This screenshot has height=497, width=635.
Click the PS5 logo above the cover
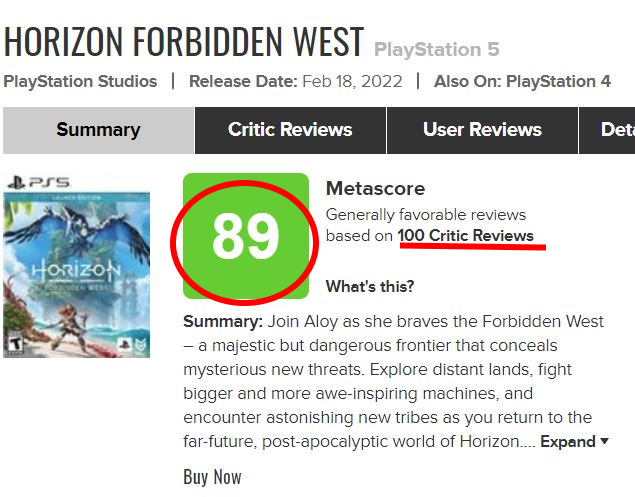point(38,183)
